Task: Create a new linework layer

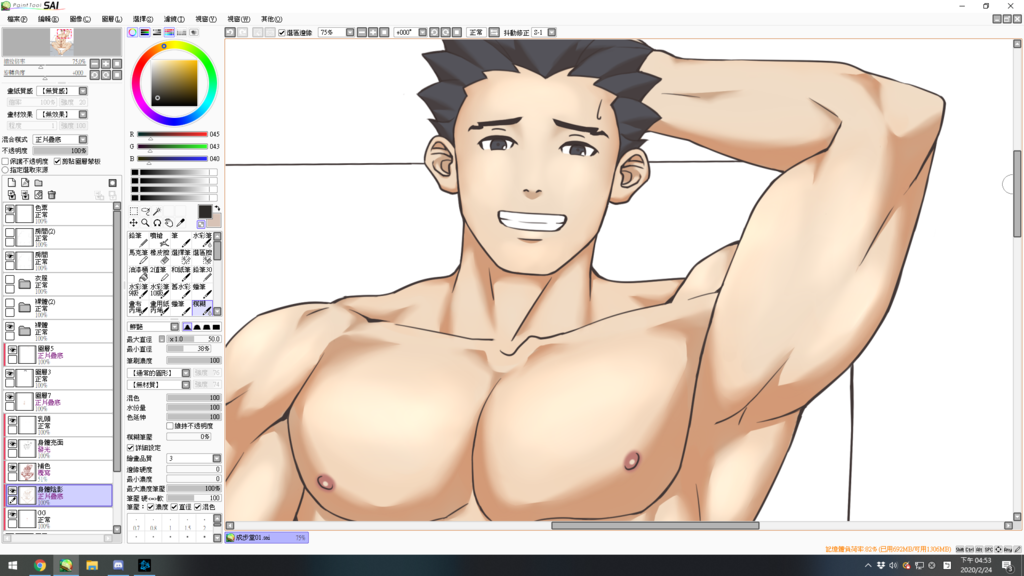Action: pos(25,183)
